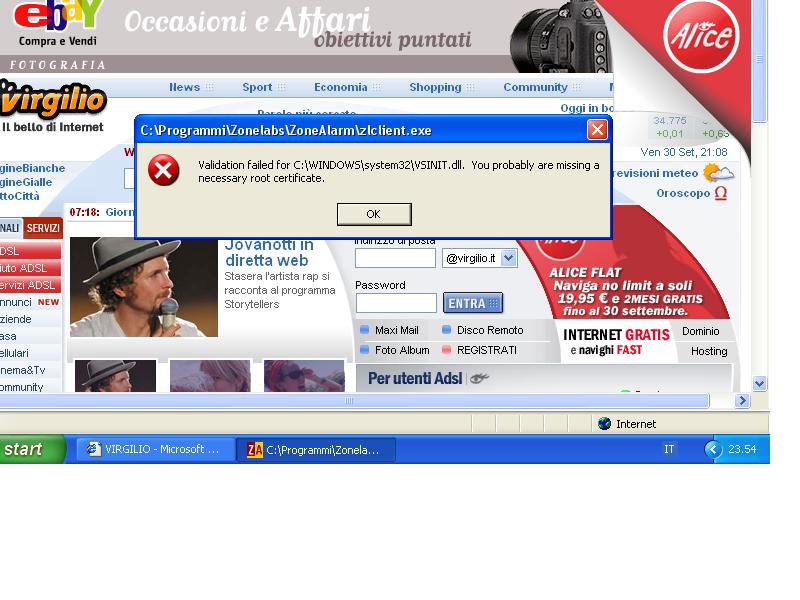Focus the Password input field
The image size is (800, 600).
pyautogui.click(x=396, y=303)
